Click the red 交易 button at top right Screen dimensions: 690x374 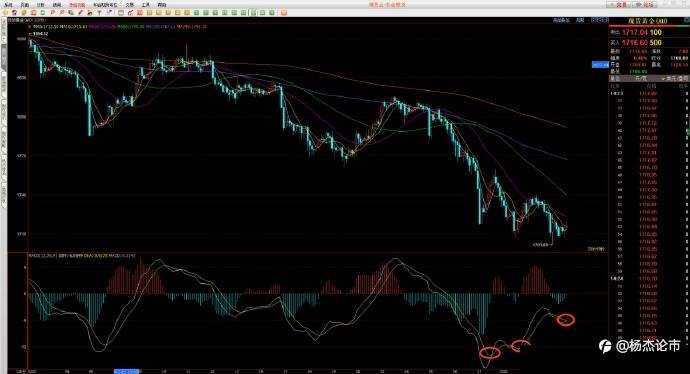point(619,4)
